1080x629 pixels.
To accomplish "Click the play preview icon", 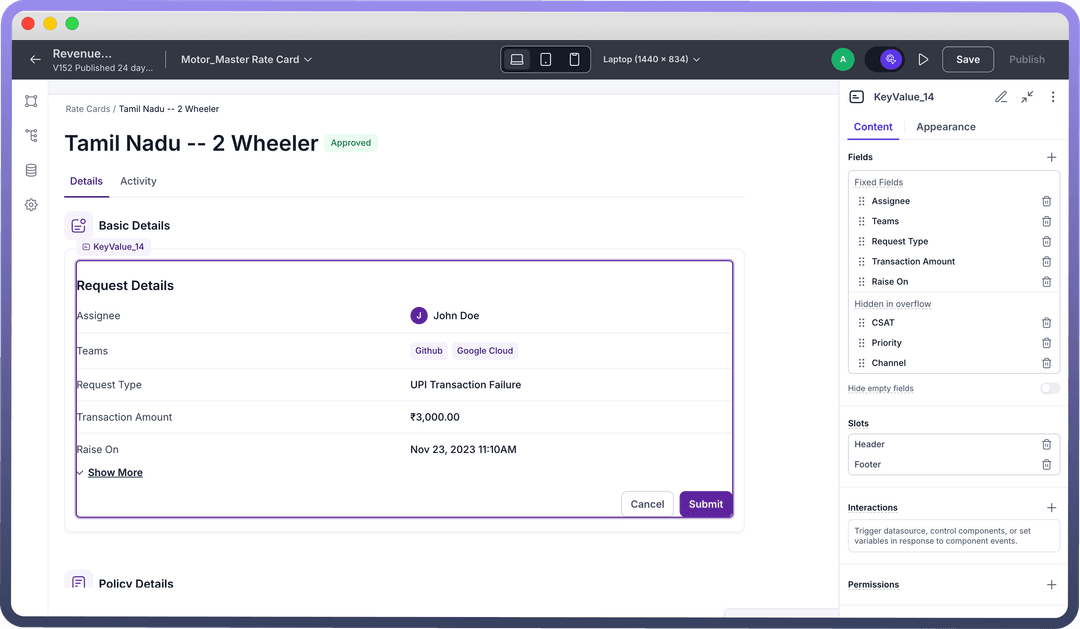I will coord(923,60).
